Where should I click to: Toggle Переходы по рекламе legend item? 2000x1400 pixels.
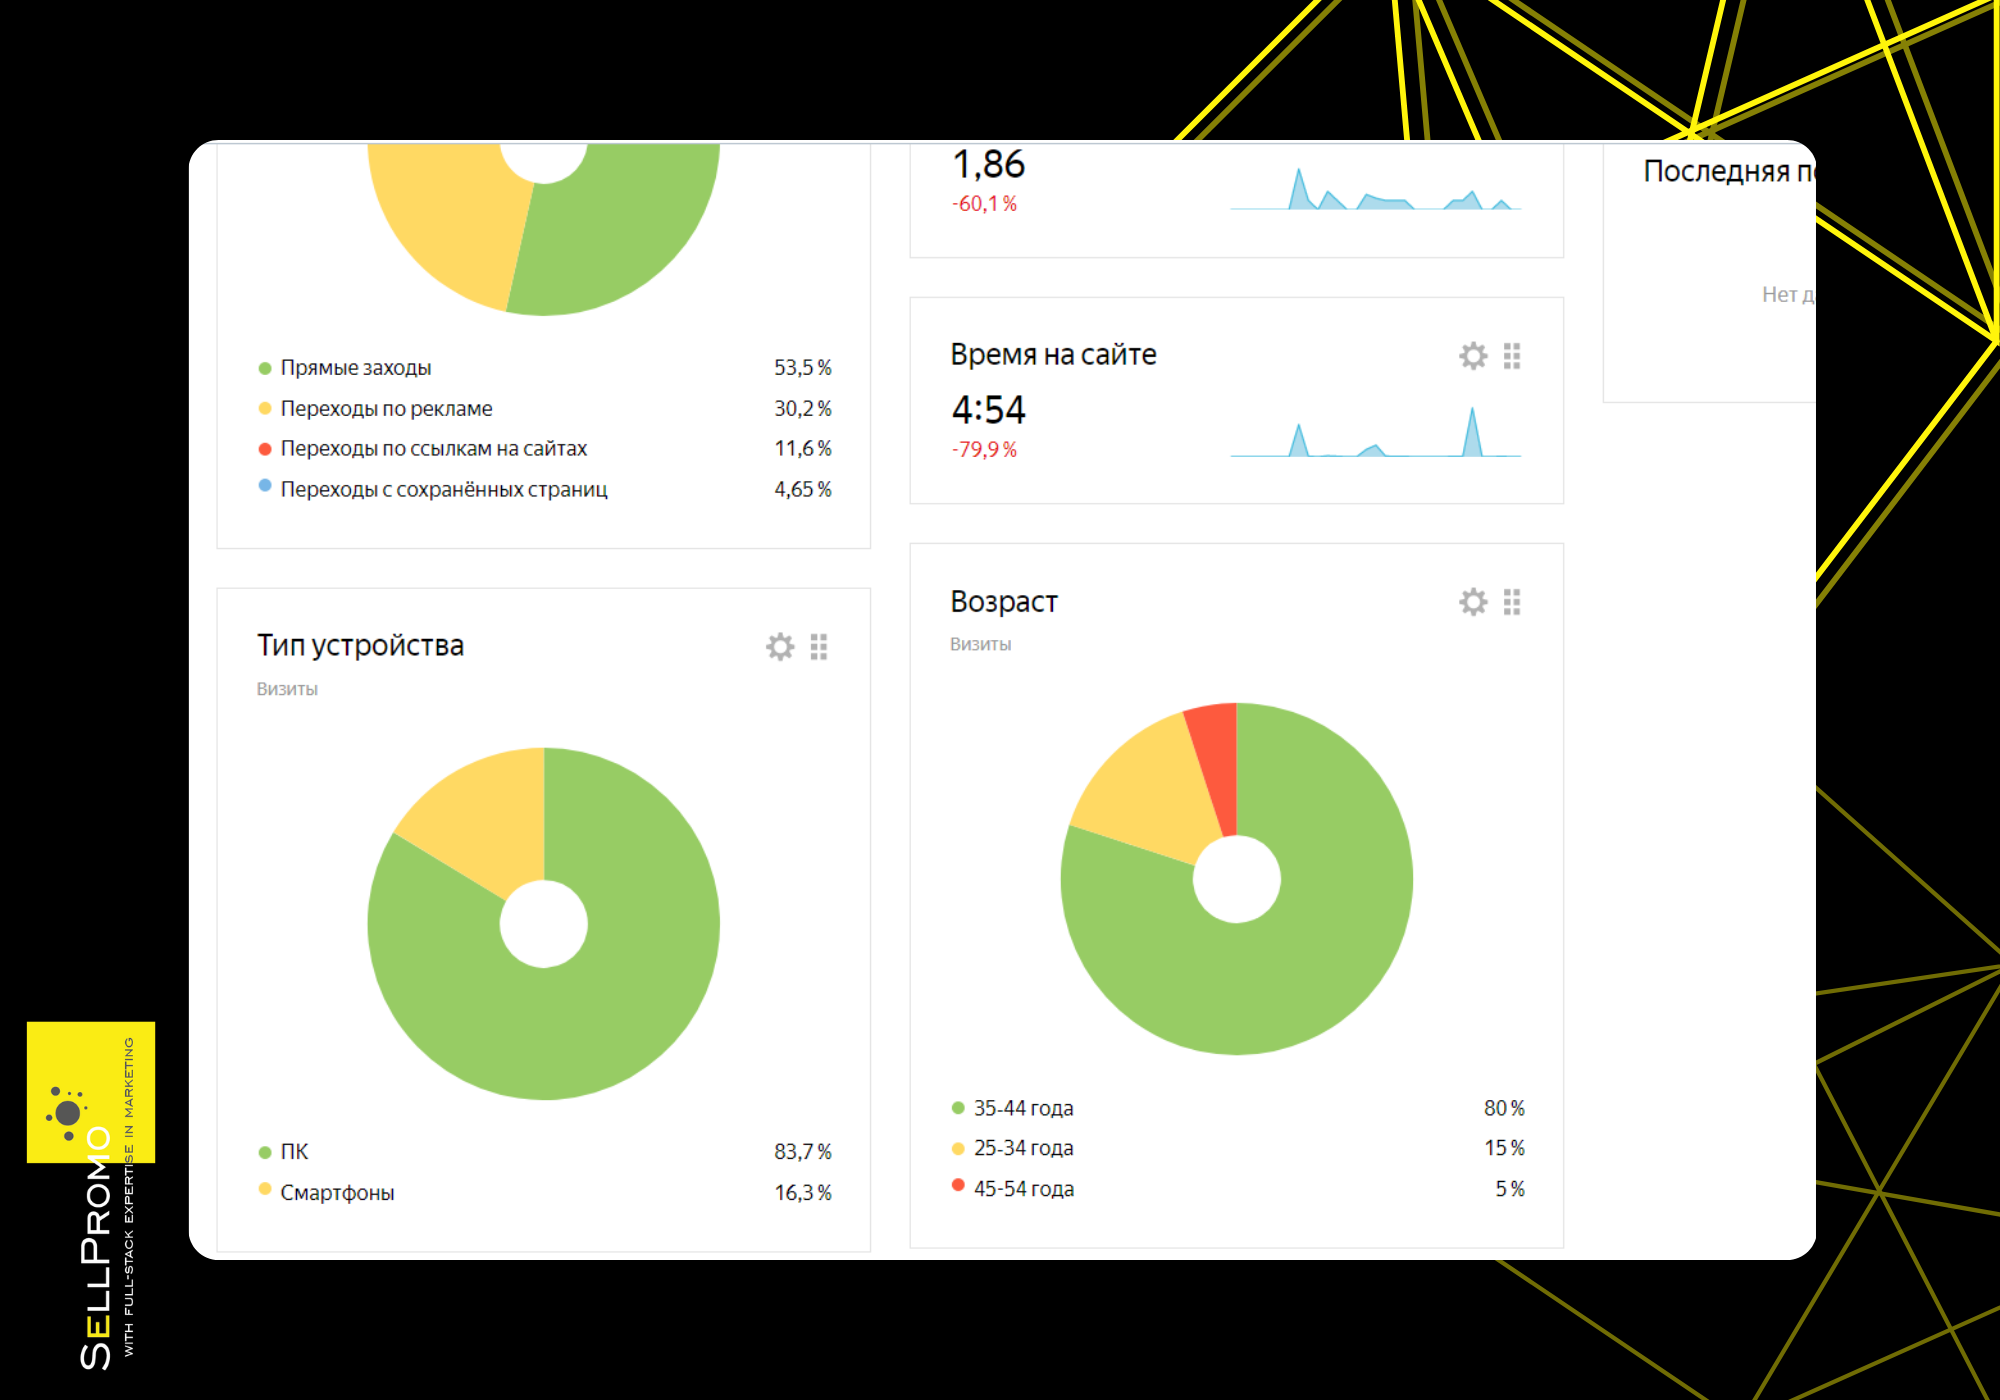coord(385,409)
